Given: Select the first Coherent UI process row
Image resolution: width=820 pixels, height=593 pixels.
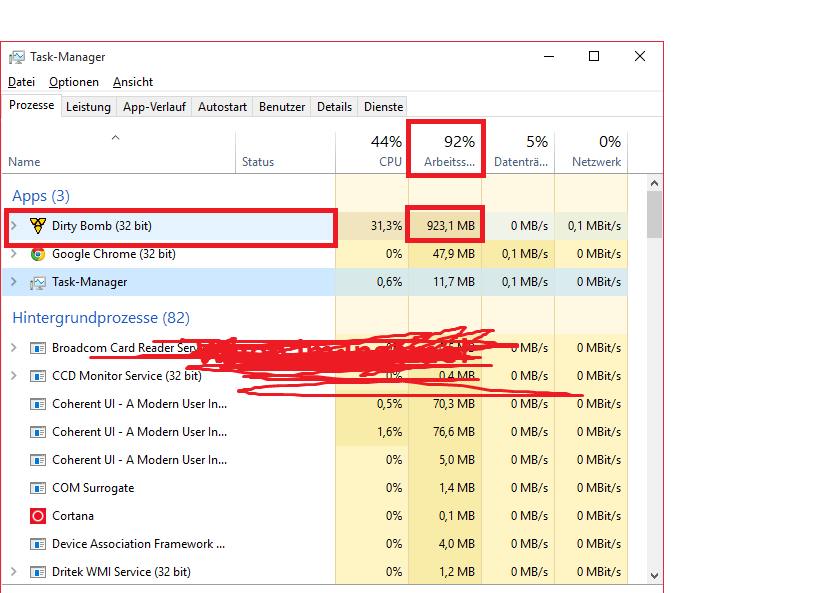Looking at the screenshot, I should click(x=139, y=404).
